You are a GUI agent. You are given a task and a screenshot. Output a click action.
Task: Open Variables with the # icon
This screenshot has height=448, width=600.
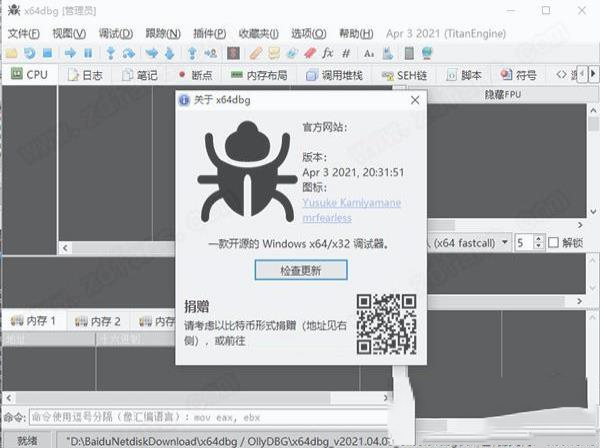click(x=346, y=53)
